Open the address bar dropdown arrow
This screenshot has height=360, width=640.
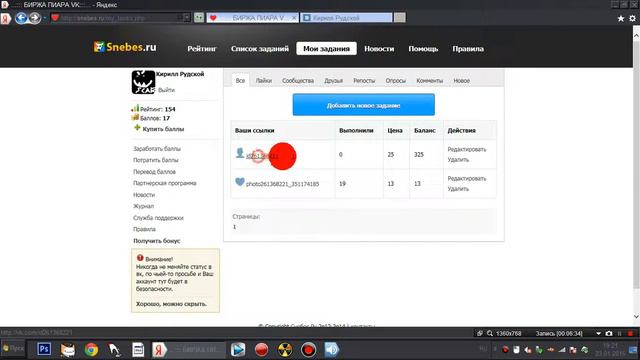click(x=187, y=18)
